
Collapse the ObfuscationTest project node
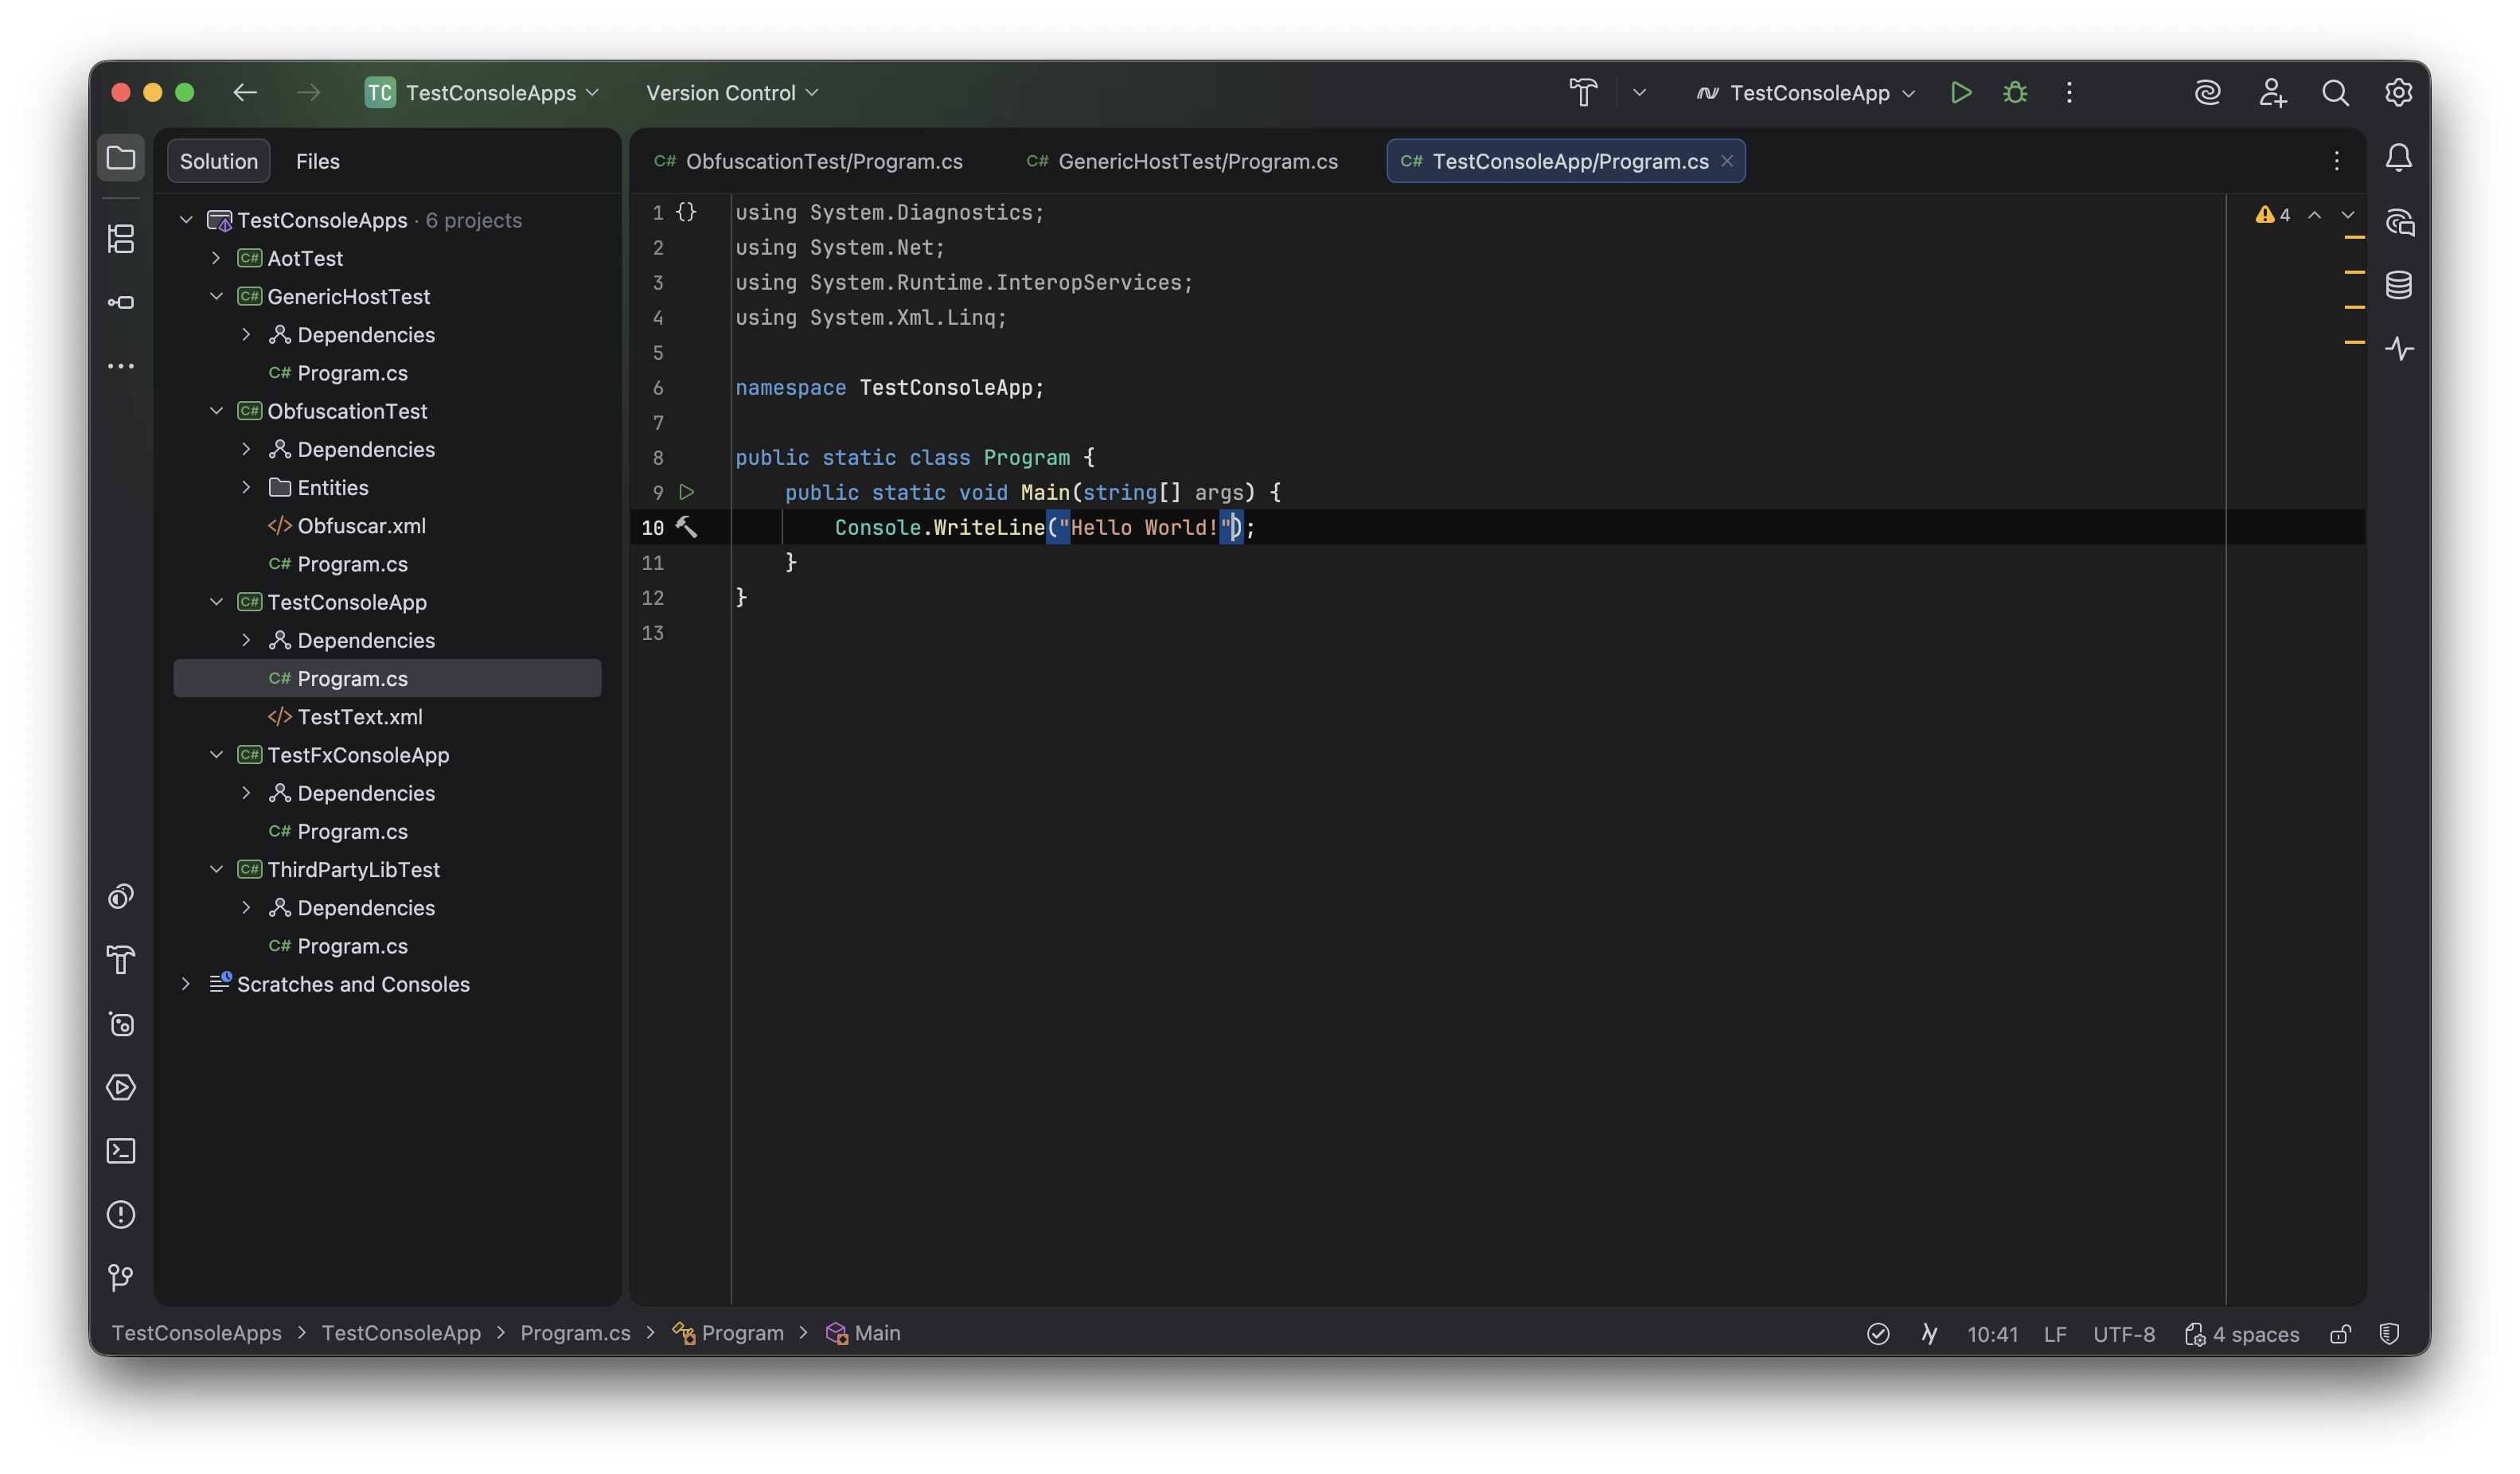pos(218,411)
